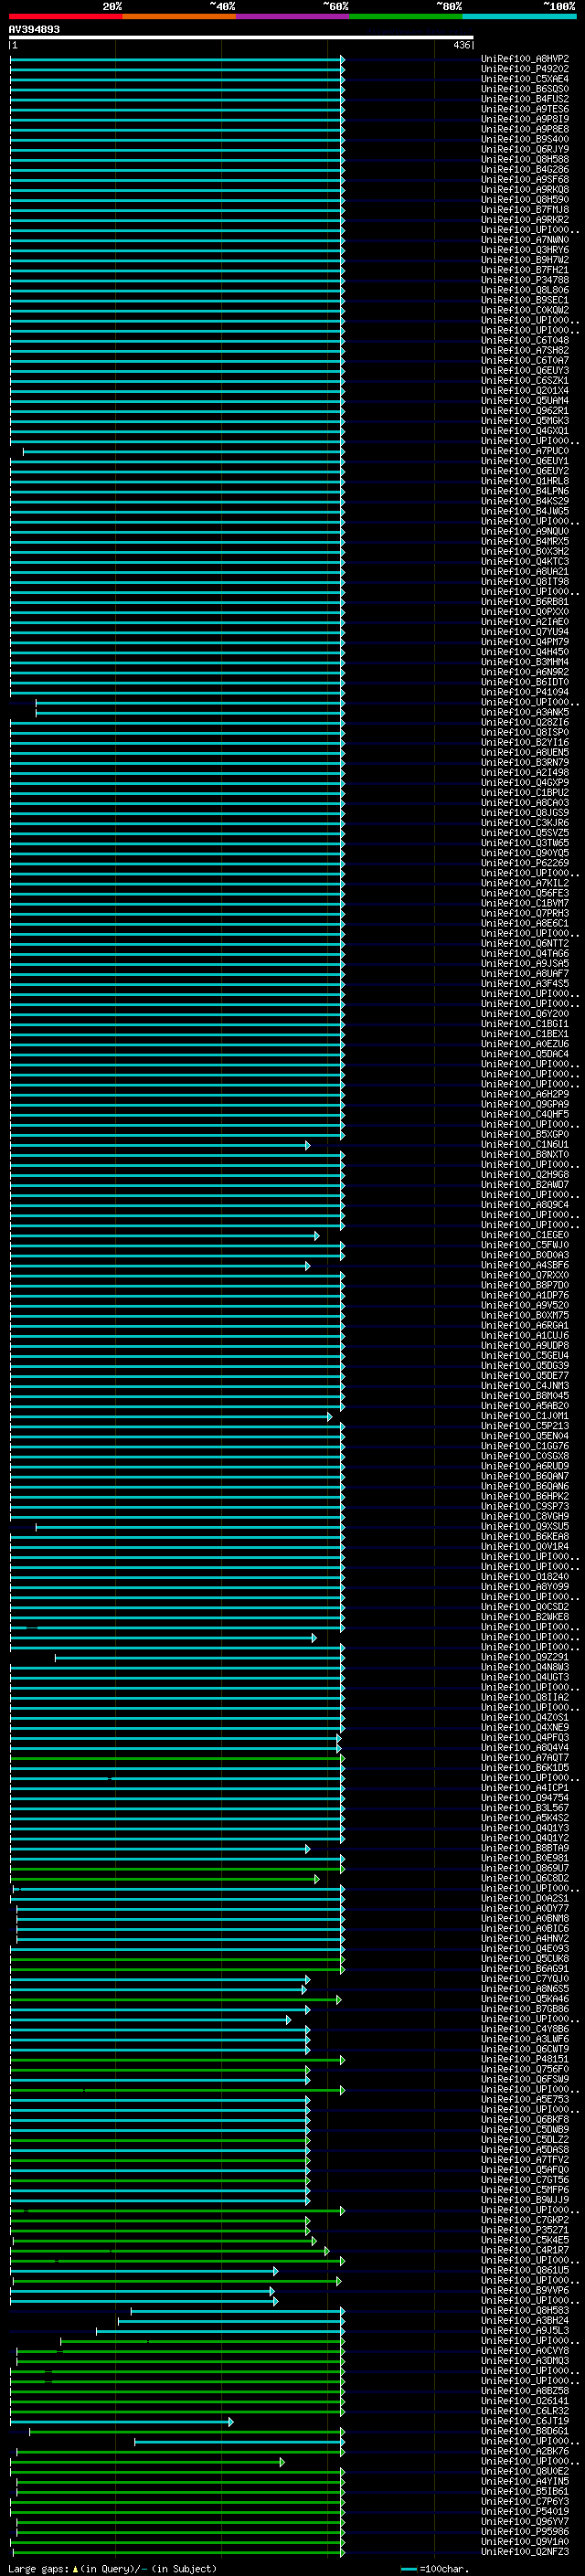
Task: Open hit UniRef100_C5XAE4
Action: point(525,79)
